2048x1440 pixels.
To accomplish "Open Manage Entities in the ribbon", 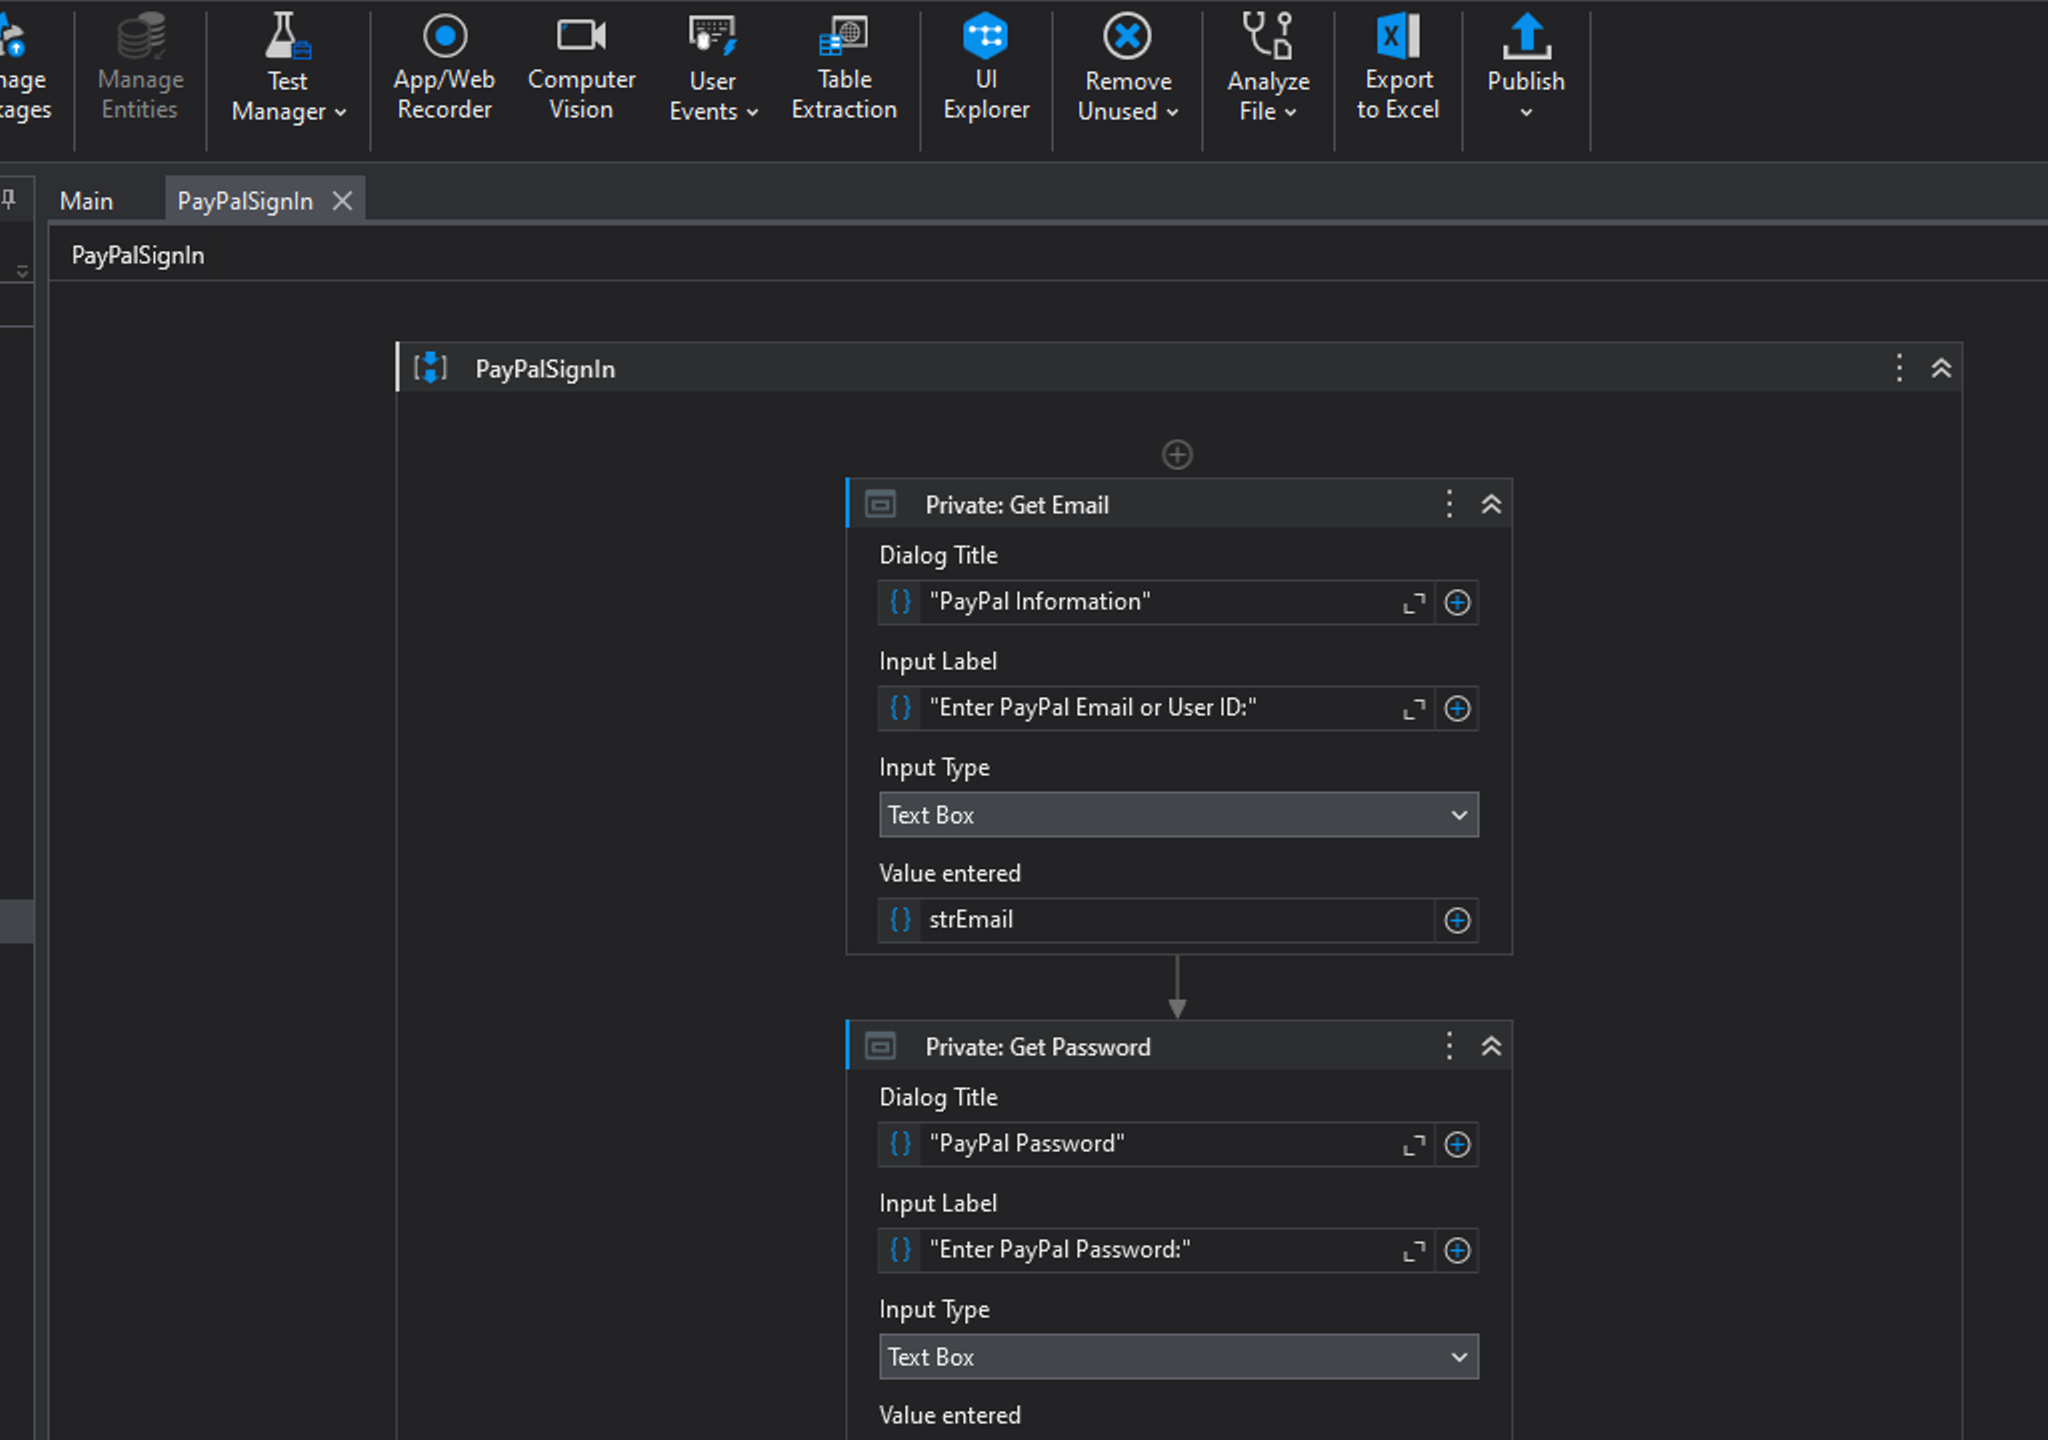I will pos(140,68).
